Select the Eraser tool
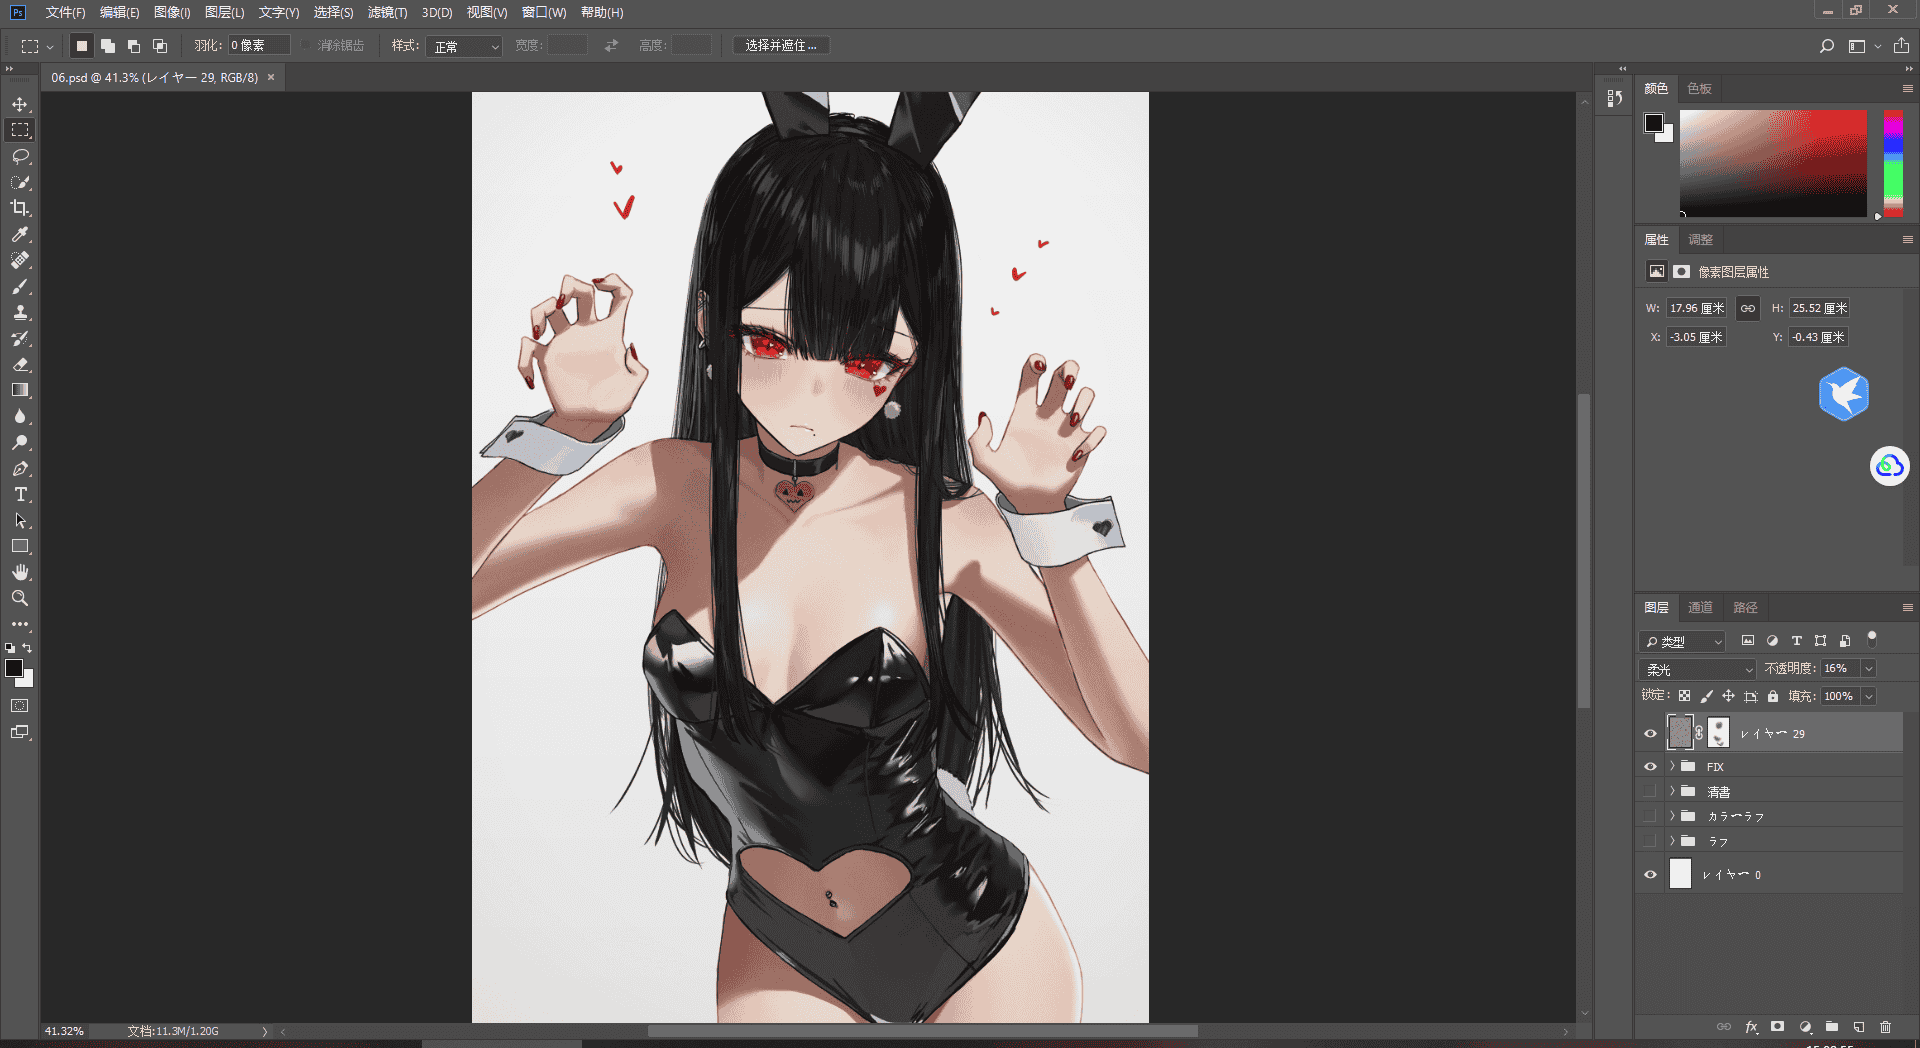Screen dimensions: 1920x1048 (20, 364)
